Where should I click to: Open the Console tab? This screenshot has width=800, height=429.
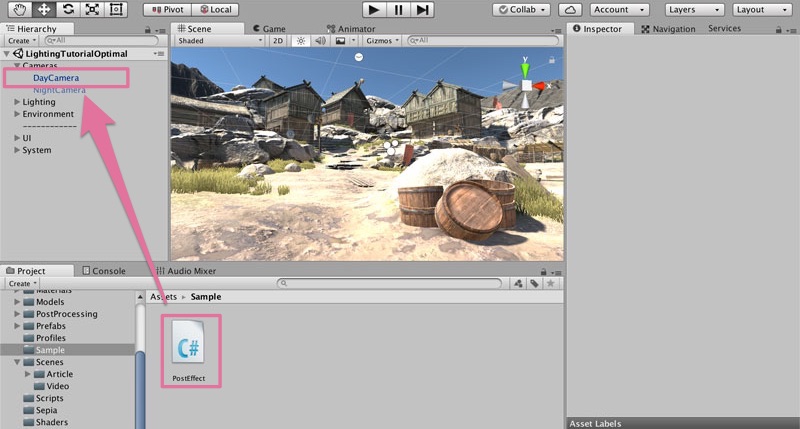click(x=104, y=271)
